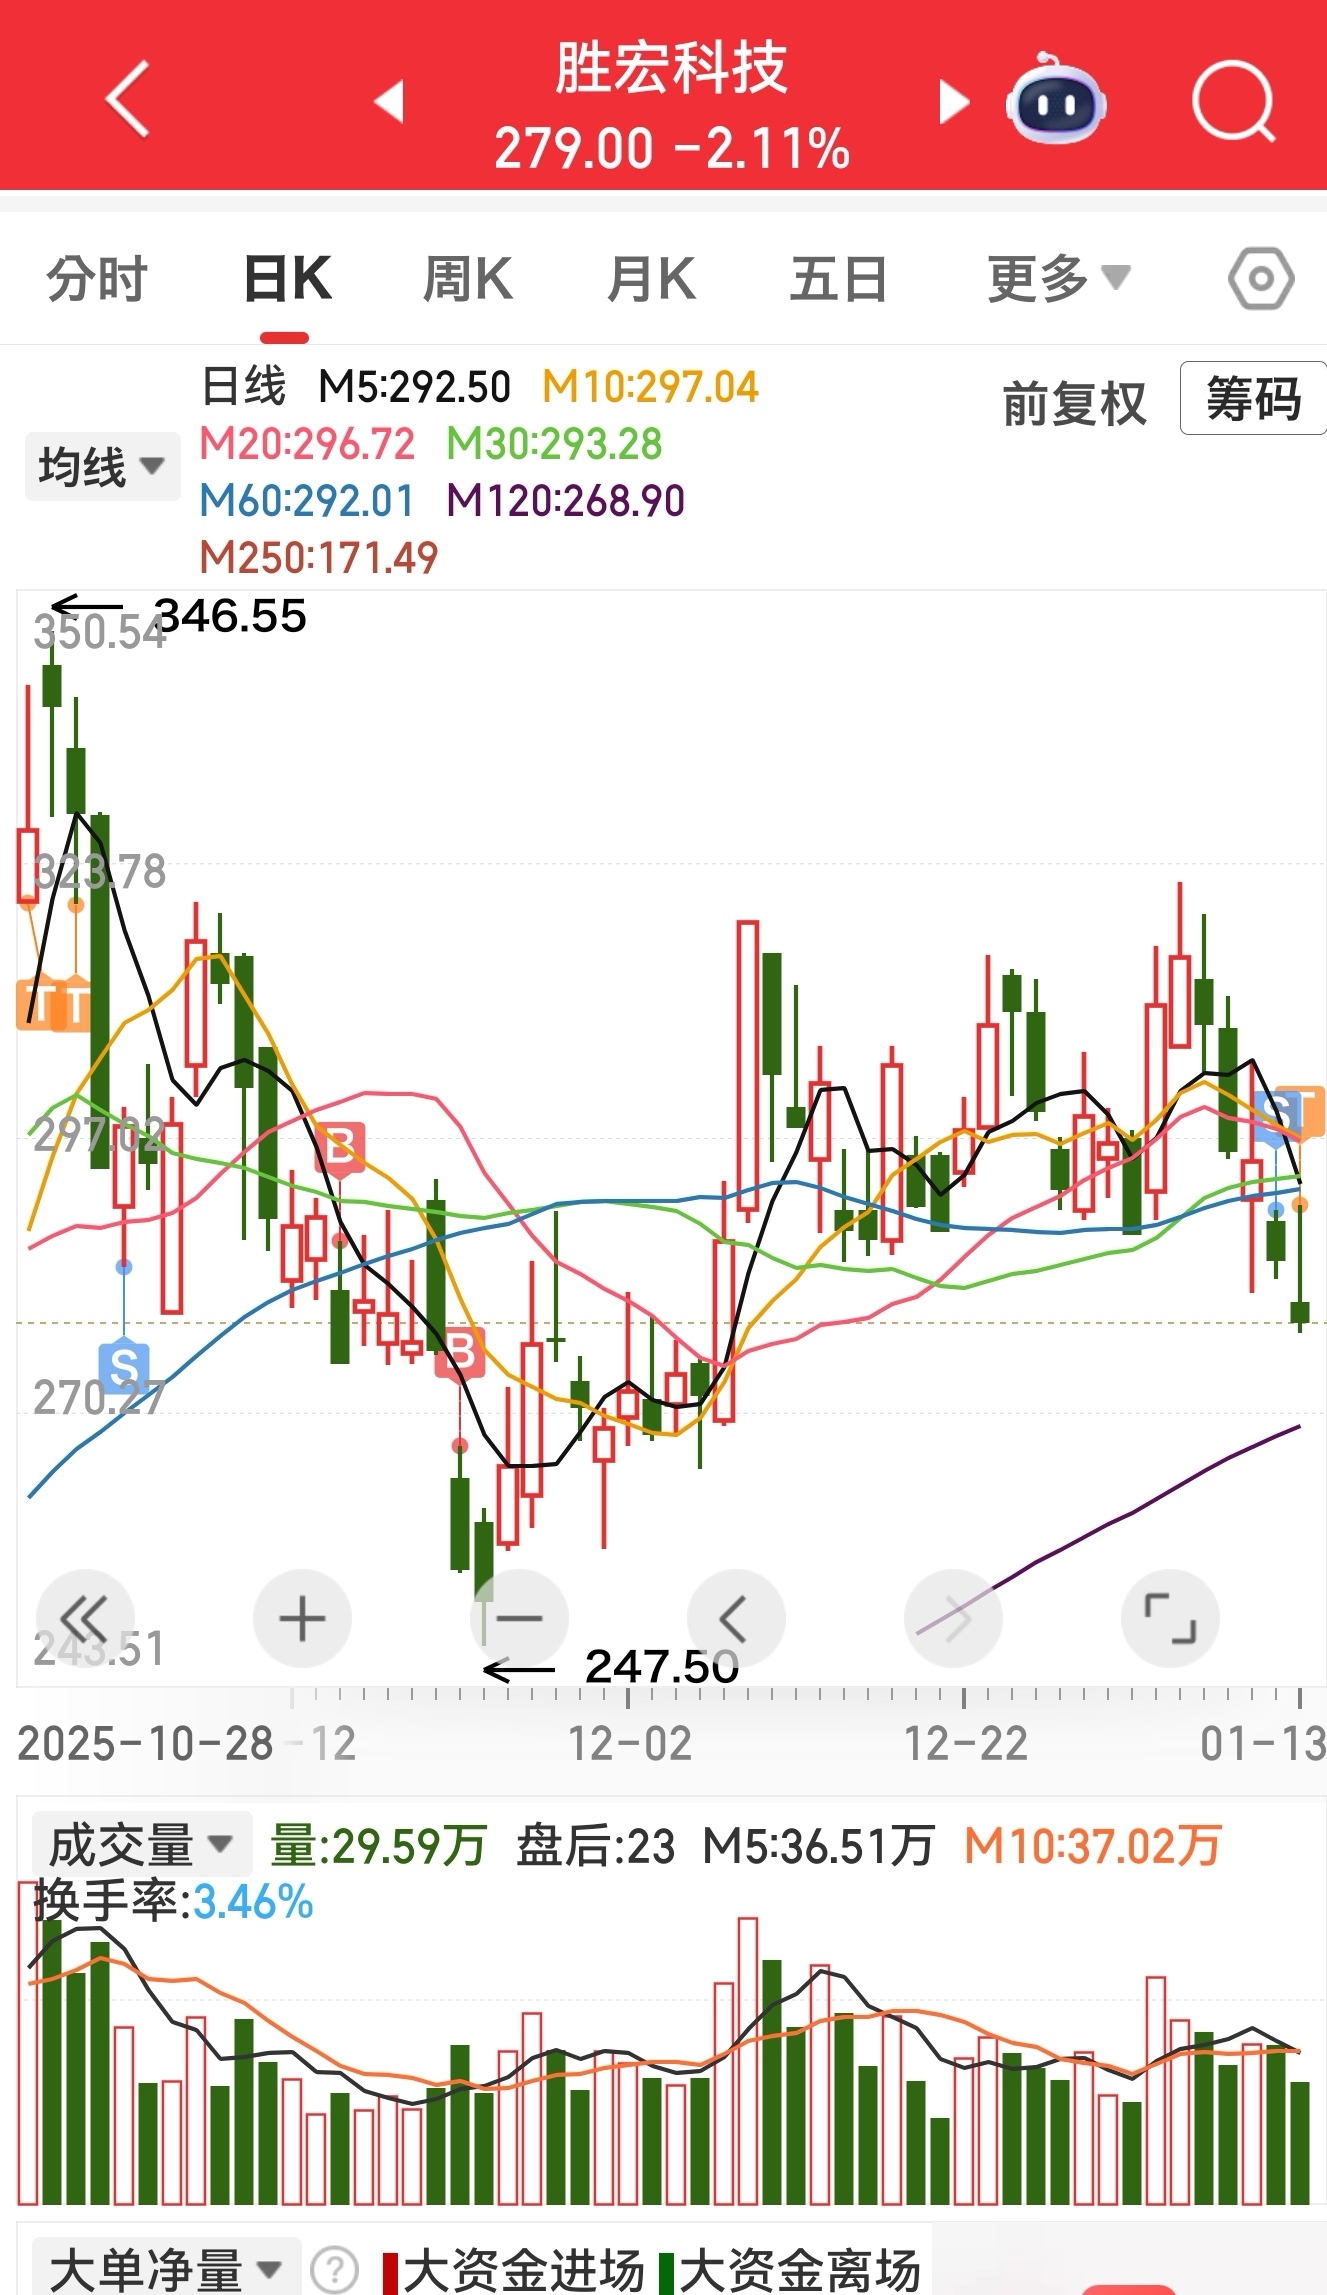Open the 成交量 indicator dropdown
This screenshot has height=2295, width=1327.
coord(141,1845)
